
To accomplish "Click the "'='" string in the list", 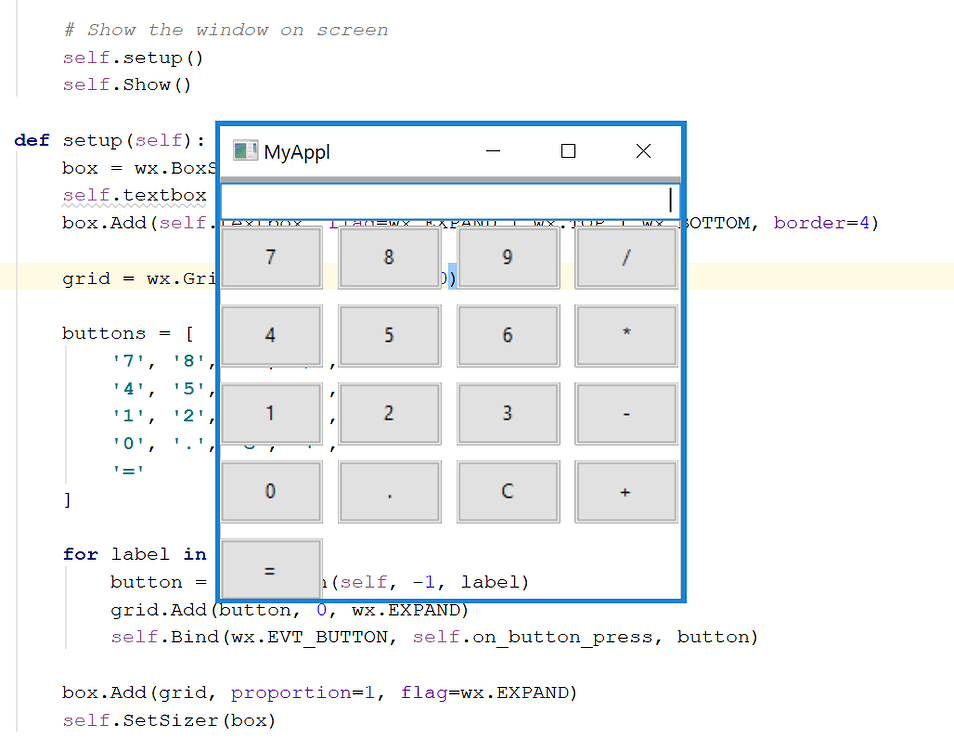I will pyautogui.click(x=128, y=471).
